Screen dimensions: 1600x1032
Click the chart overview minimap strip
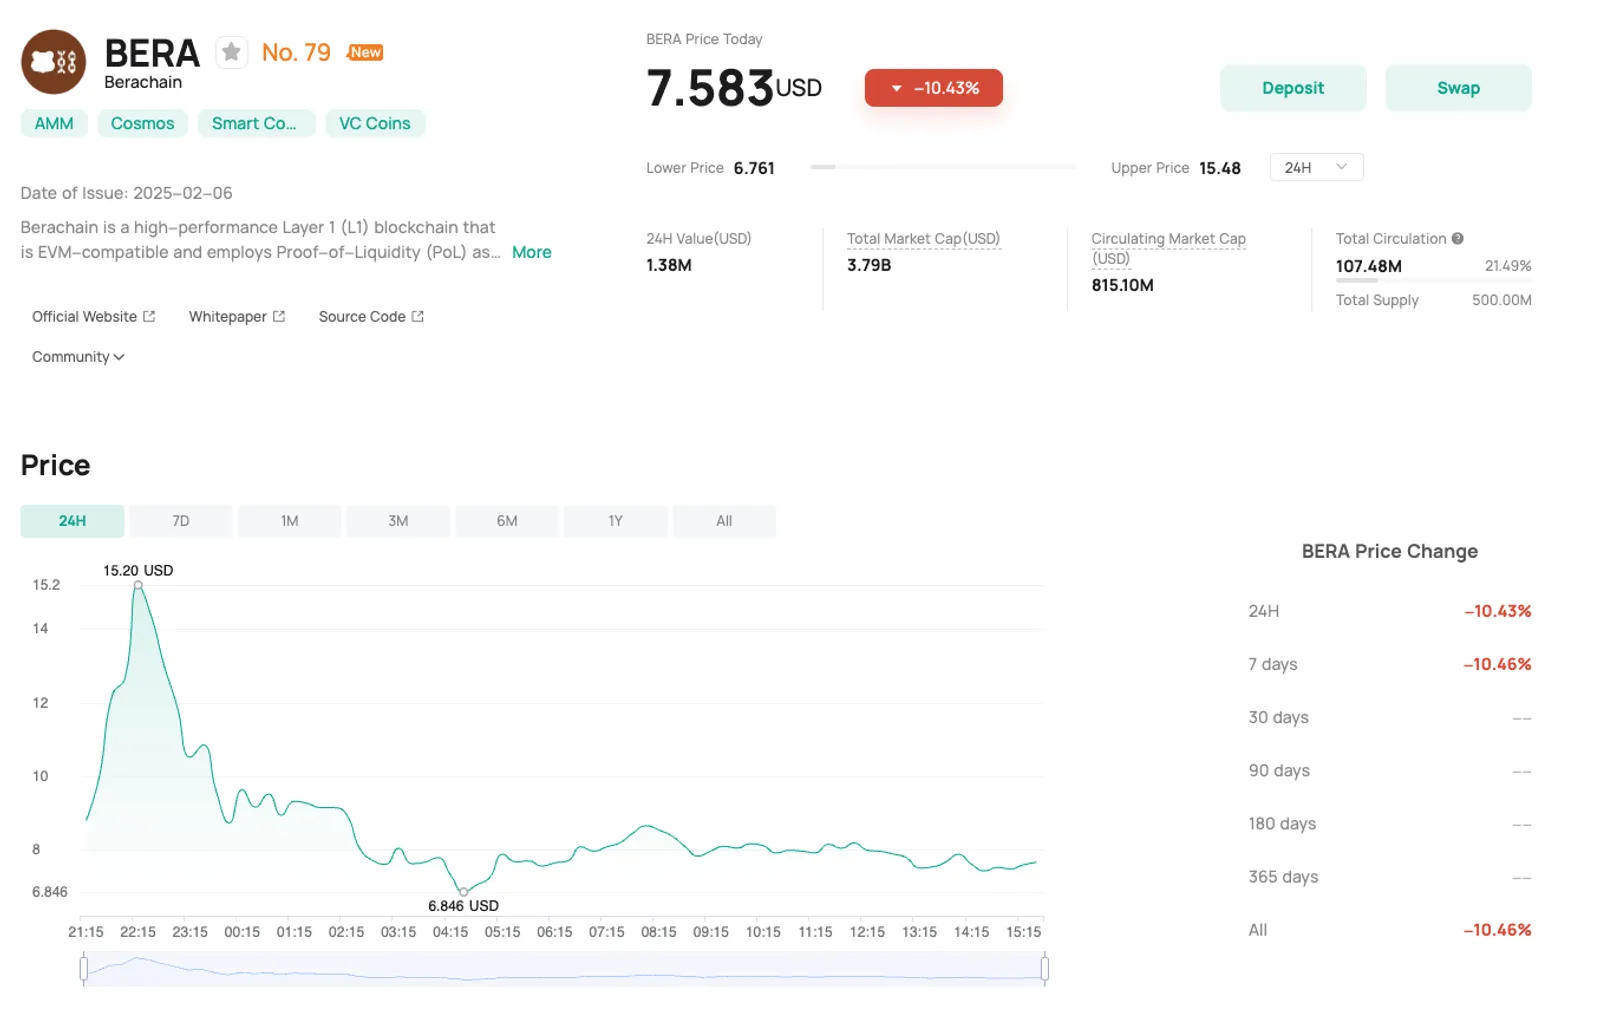pos(564,968)
